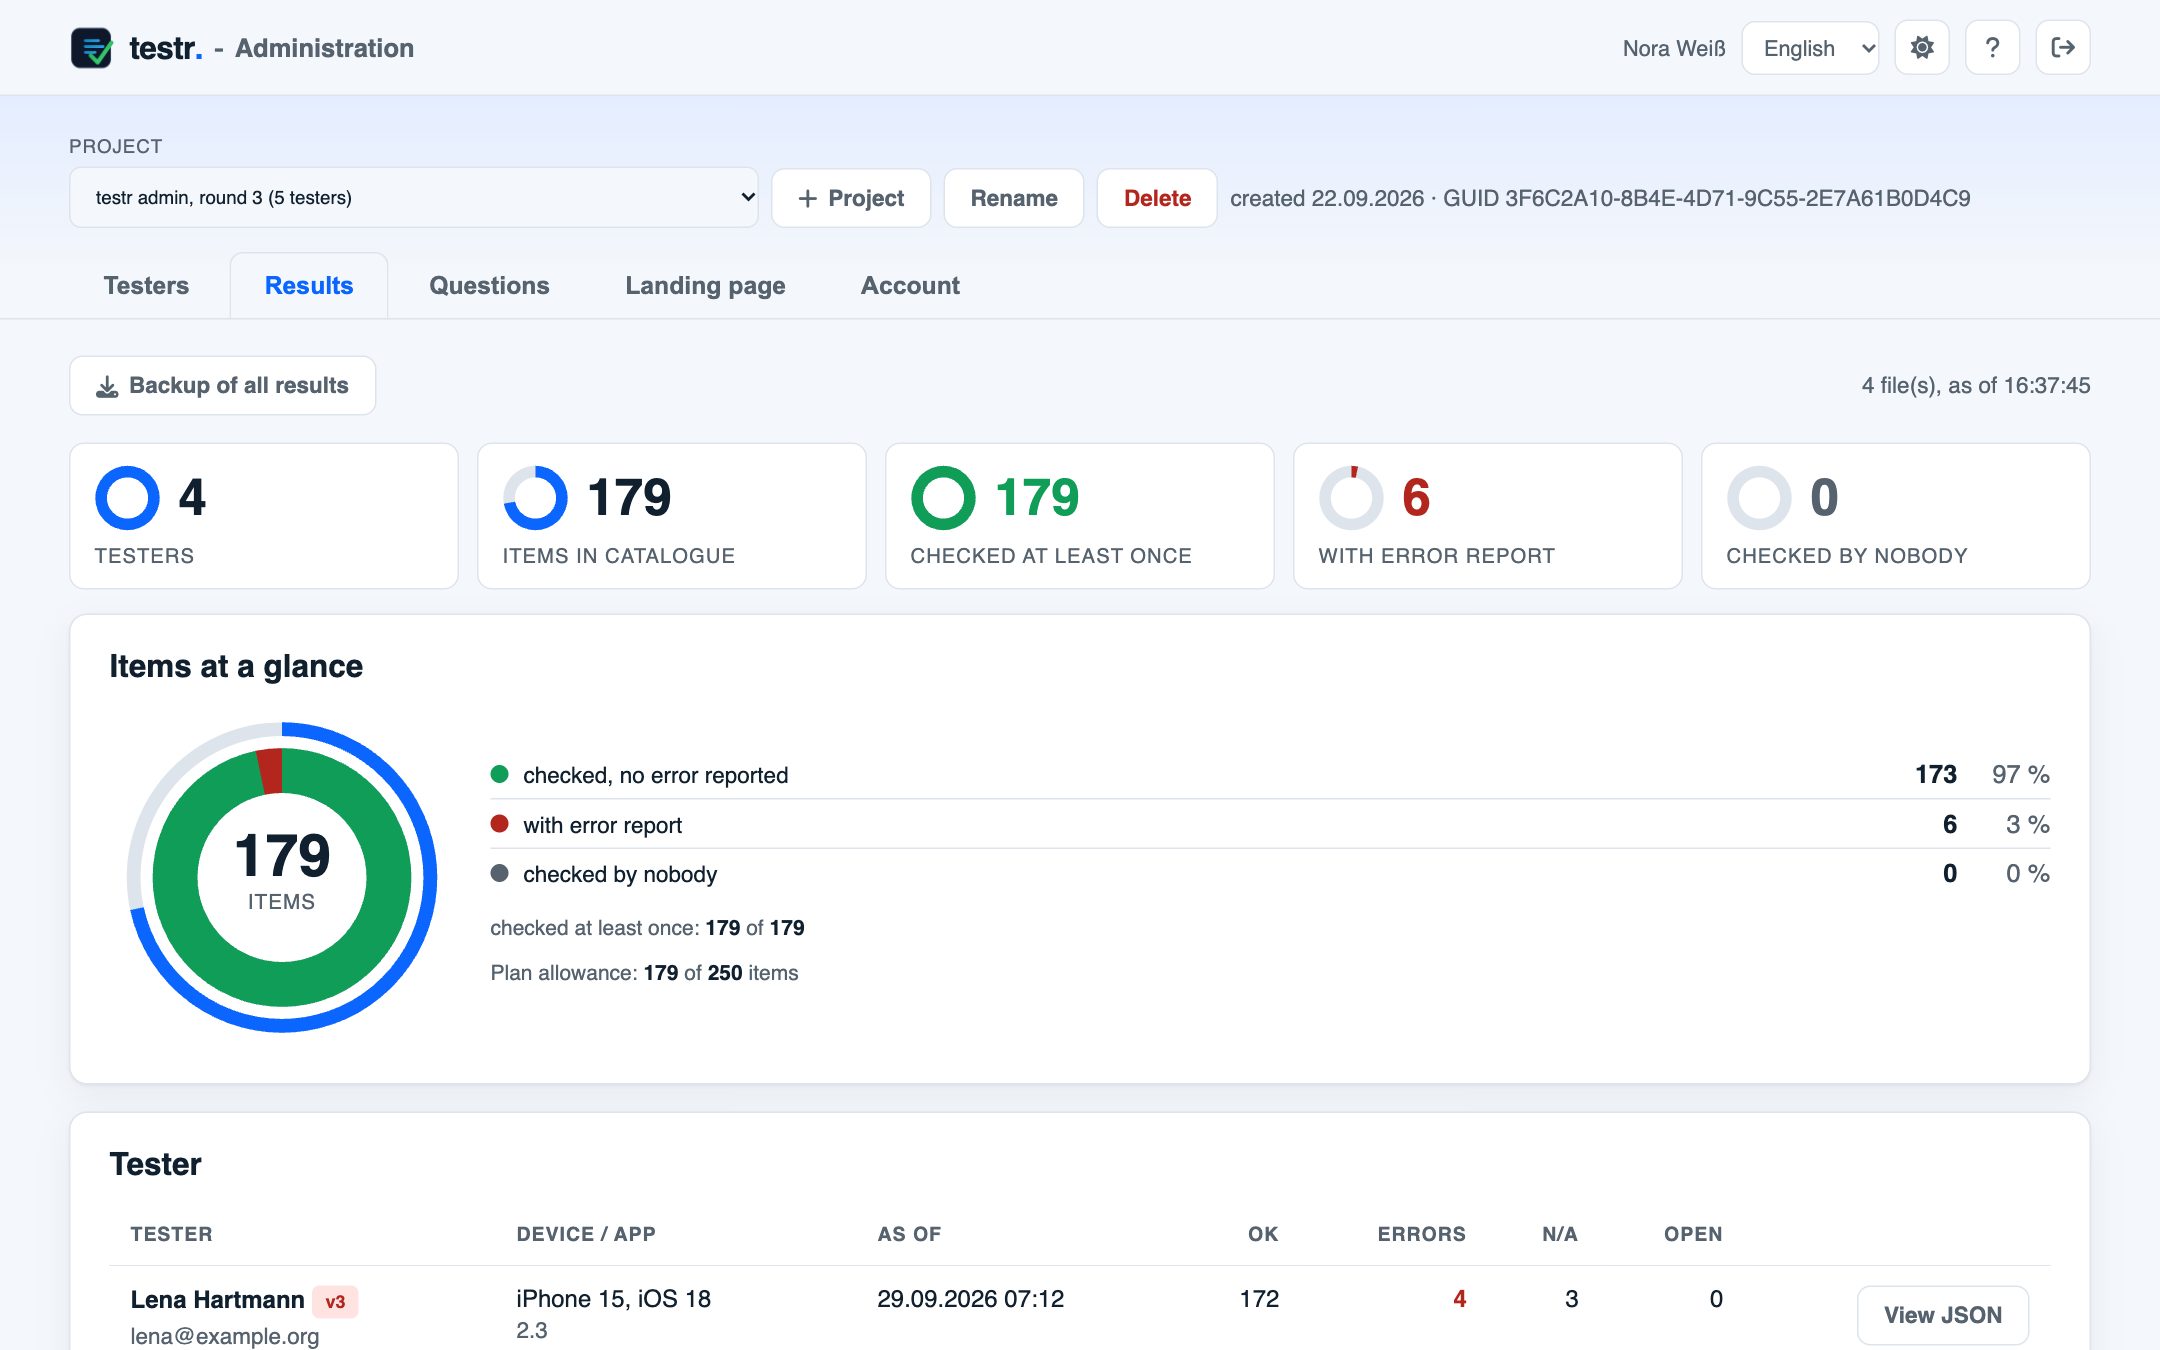Open the Questions tab

489,285
